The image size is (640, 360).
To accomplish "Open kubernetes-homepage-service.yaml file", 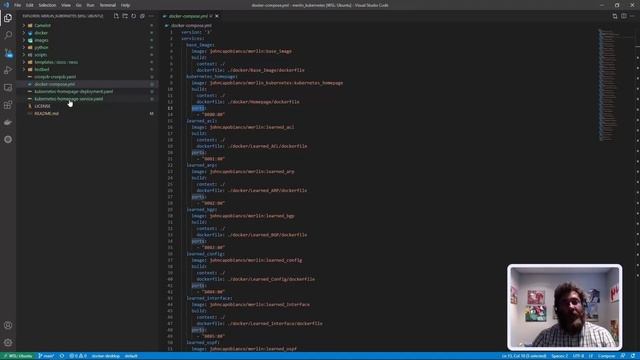I will [x=69, y=99].
